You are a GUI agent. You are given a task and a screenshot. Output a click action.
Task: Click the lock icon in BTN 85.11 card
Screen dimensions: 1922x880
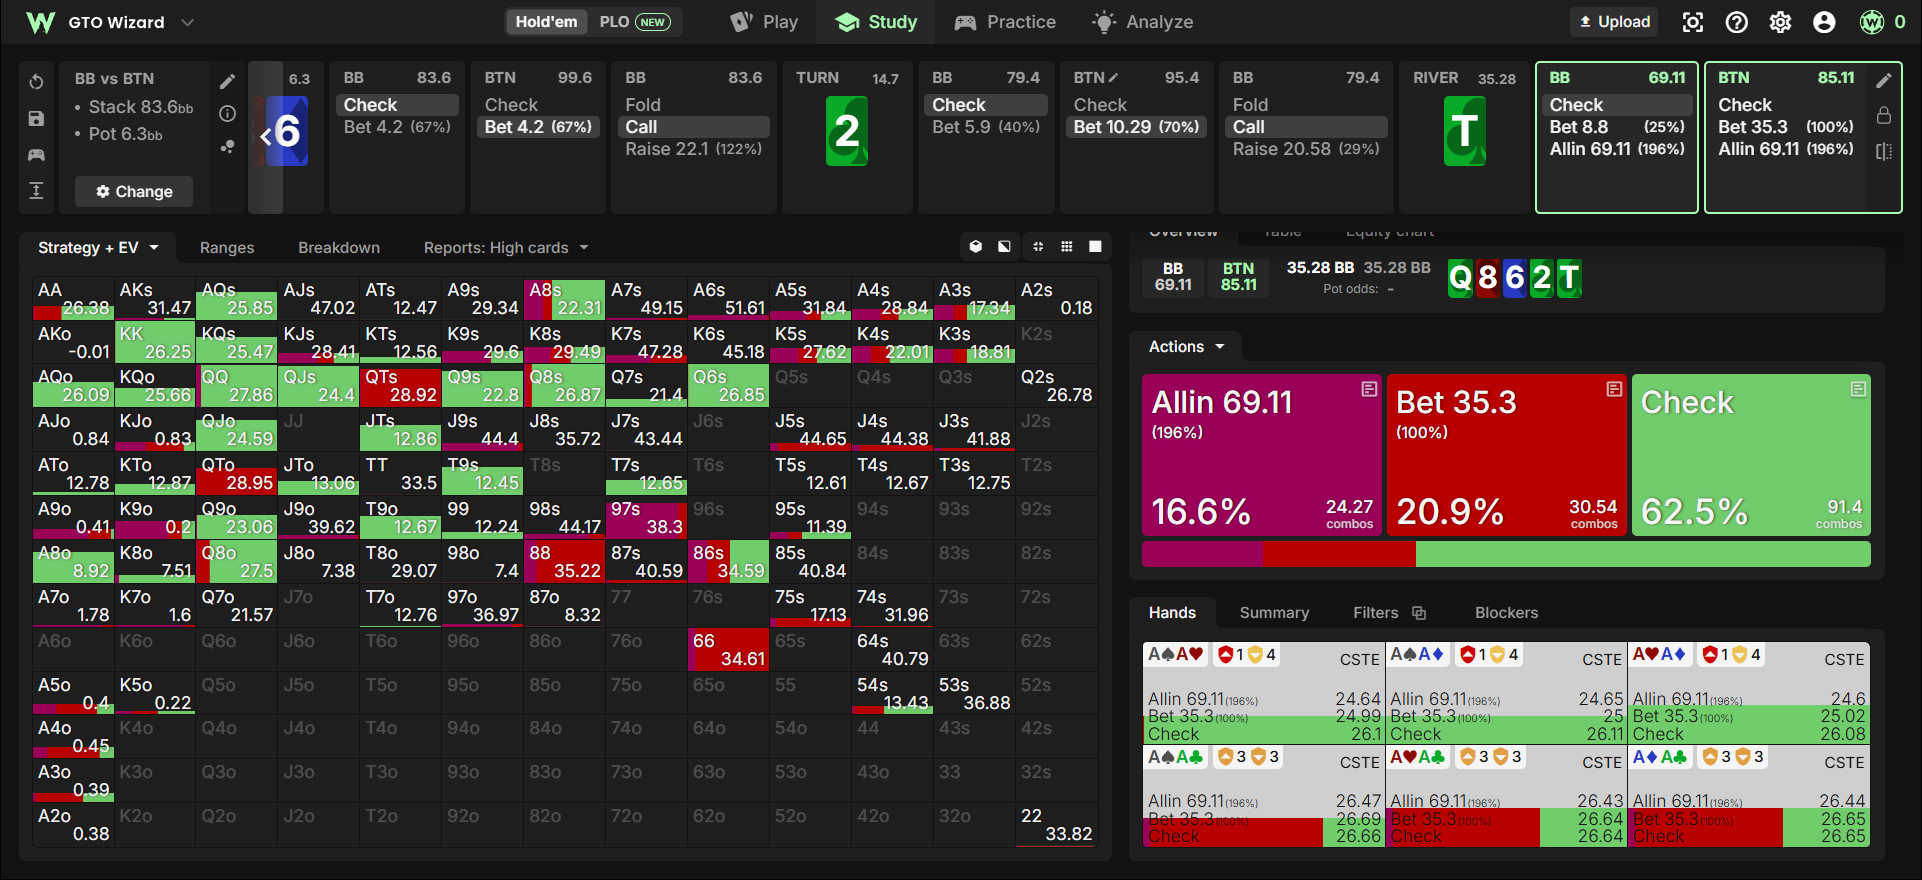[1884, 116]
